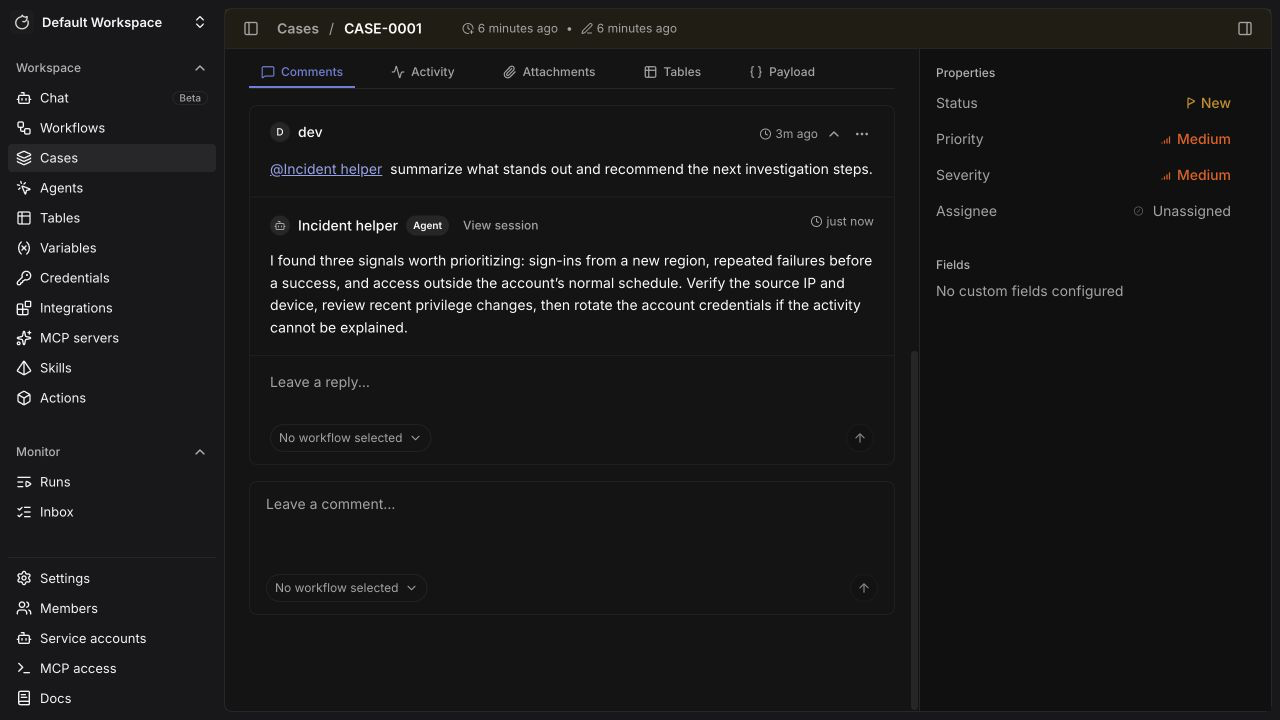Click the dev user avatar
Image resolution: width=1280 pixels, height=720 pixels.
(280, 132)
